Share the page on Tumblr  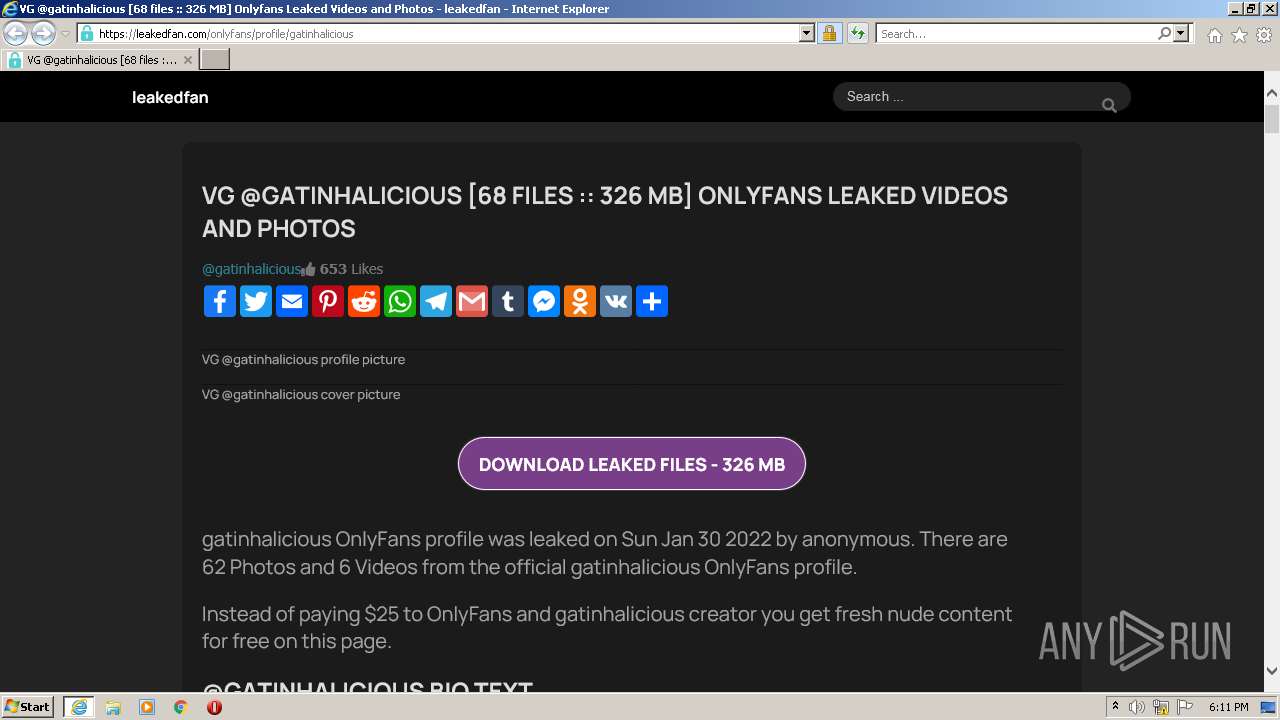(508, 301)
